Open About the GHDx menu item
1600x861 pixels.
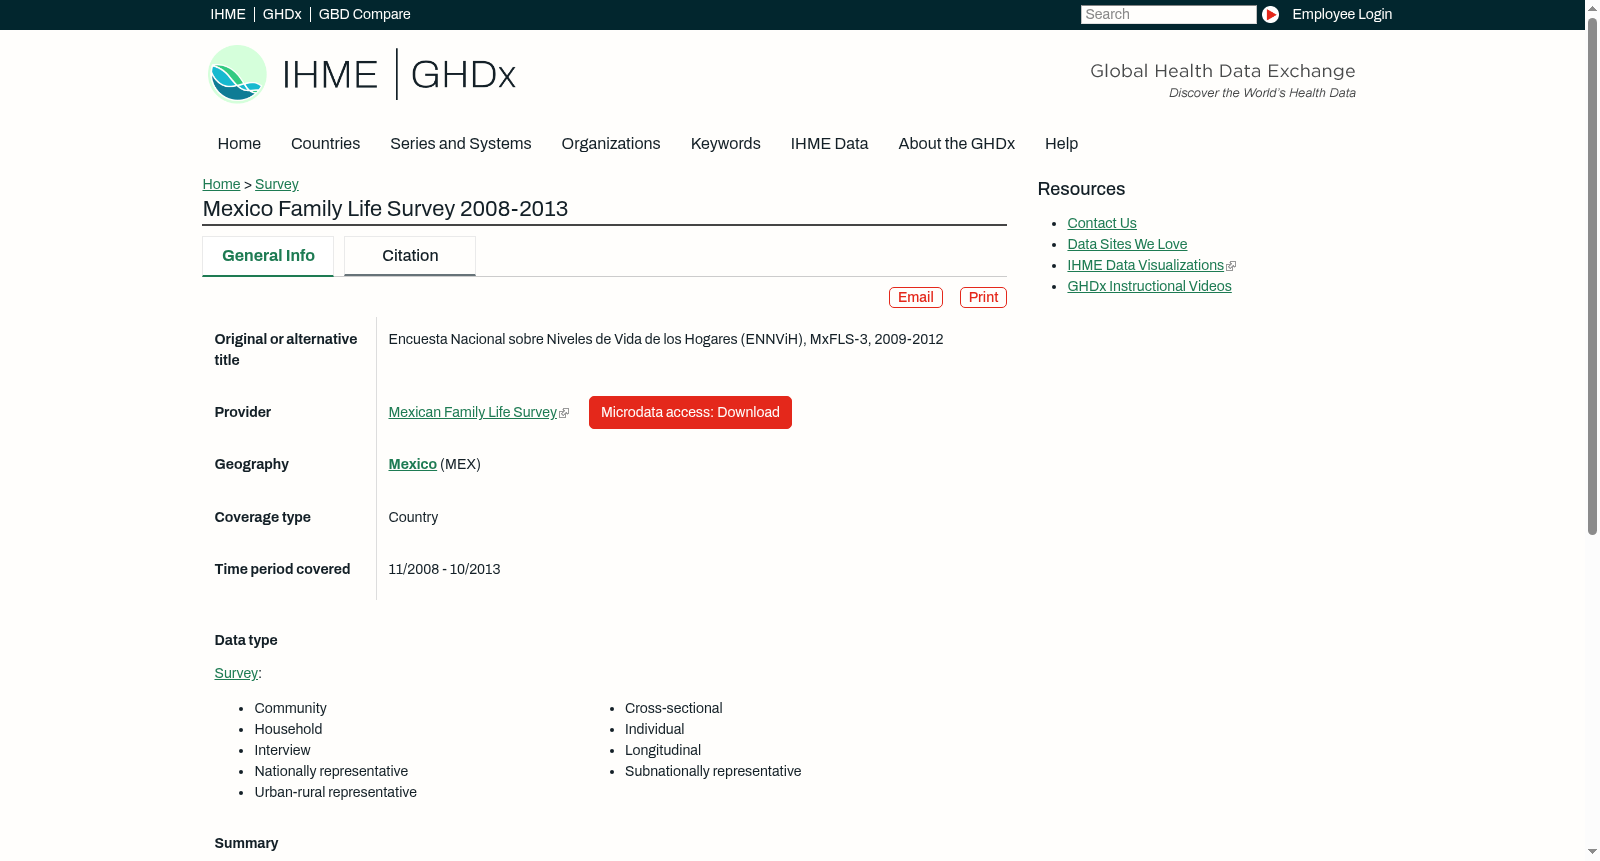(x=956, y=144)
